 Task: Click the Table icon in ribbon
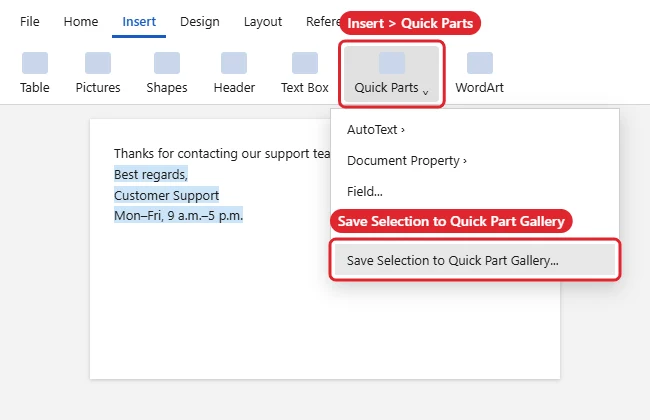click(35, 63)
